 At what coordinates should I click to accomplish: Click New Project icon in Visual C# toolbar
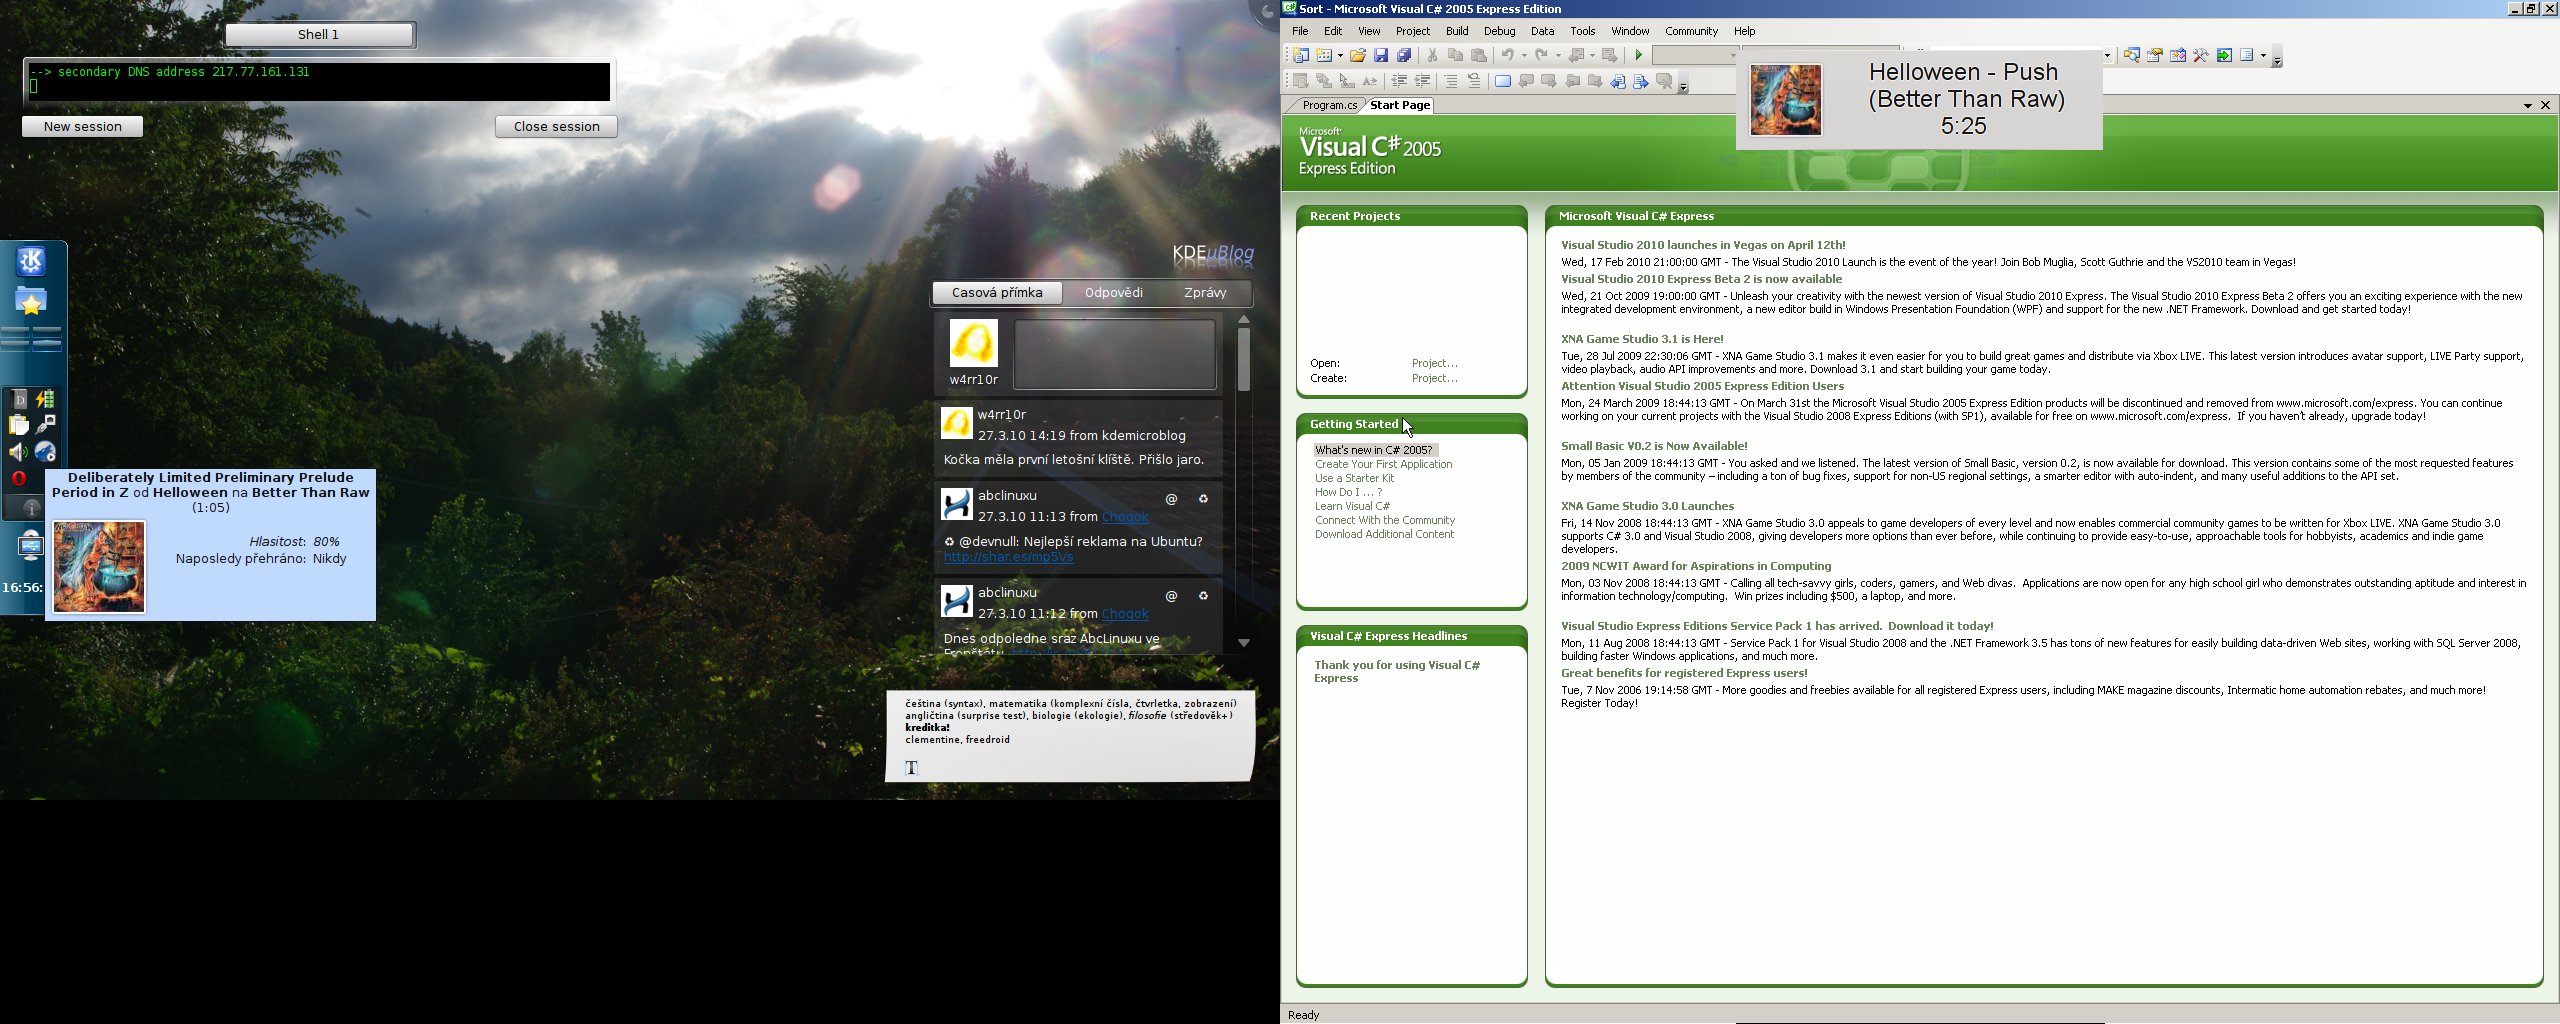pyautogui.click(x=1301, y=55)
